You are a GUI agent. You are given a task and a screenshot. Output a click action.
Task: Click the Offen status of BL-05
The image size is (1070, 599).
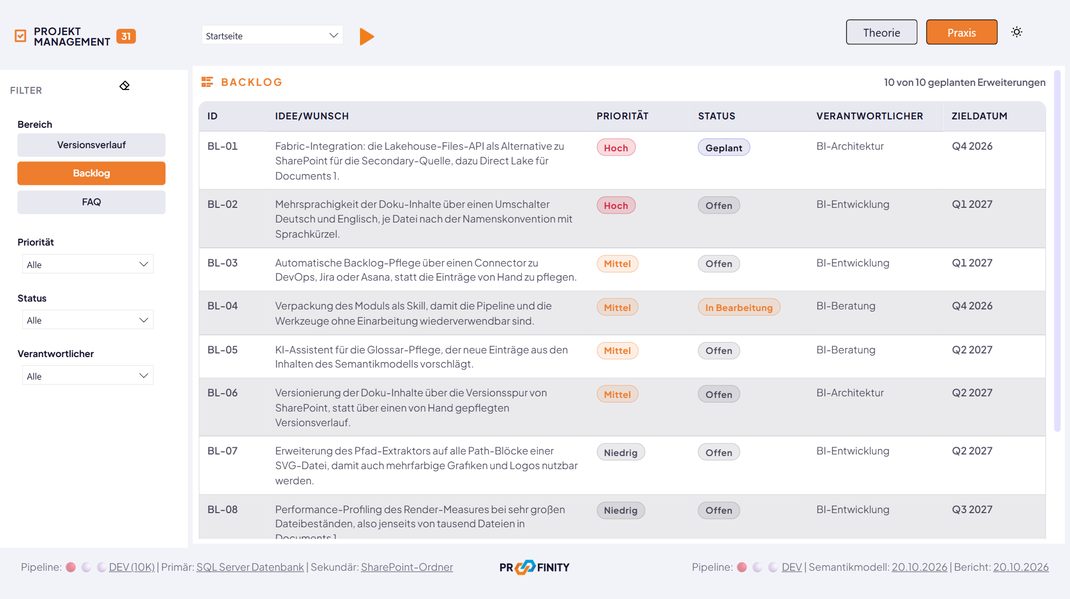[719, 351]
